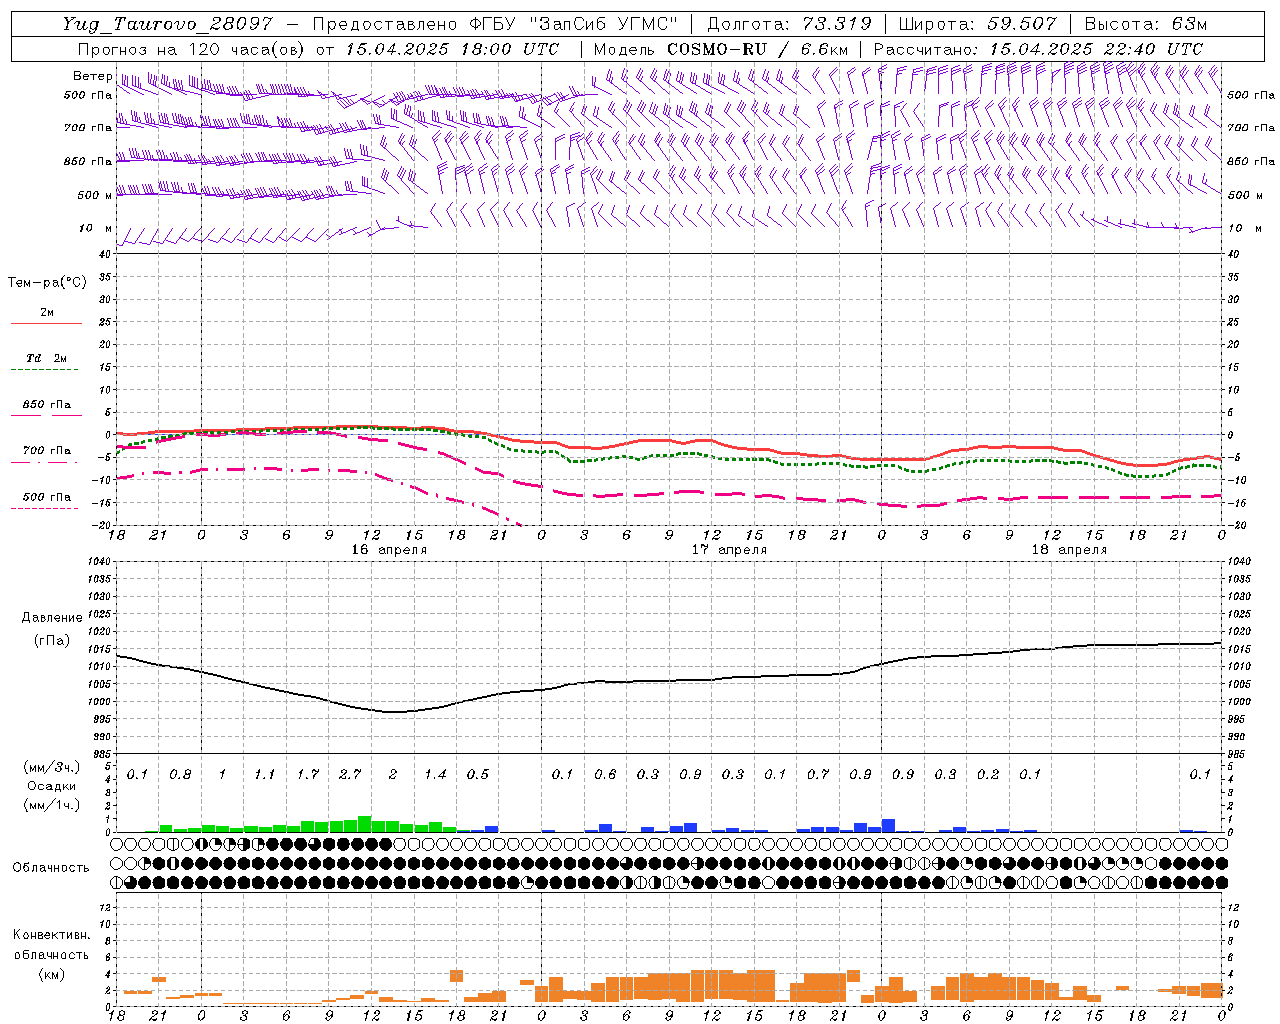This screenshot has width=1280, height=1024.
Task: Click the Тем-ра(°C) panel label
Action: tap(47, 283)
